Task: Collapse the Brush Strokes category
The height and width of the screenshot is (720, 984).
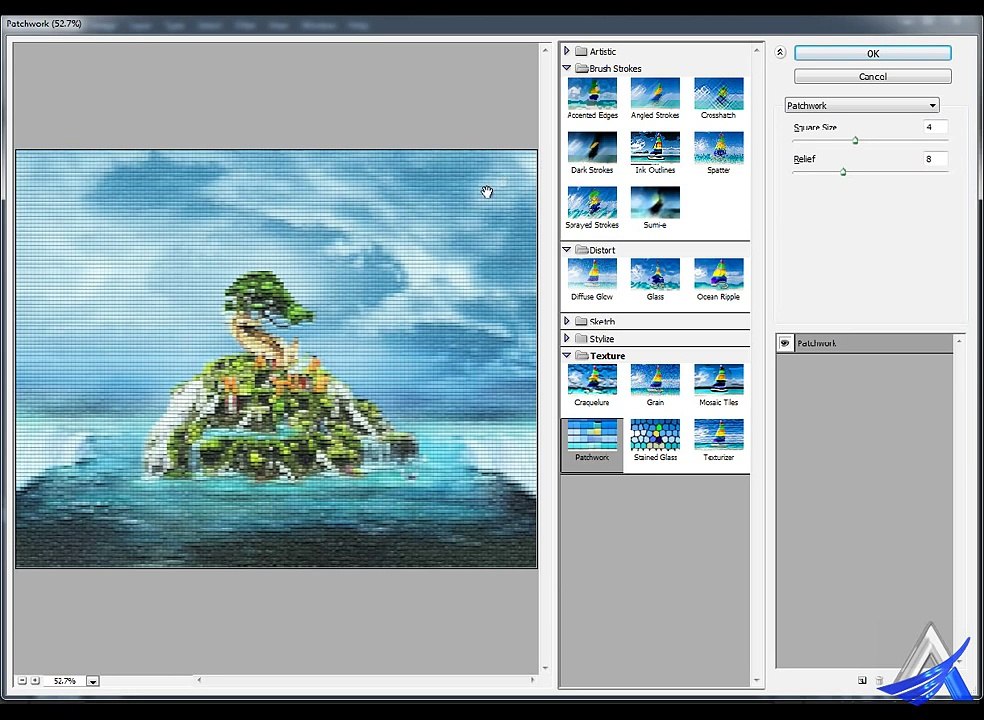Action: pyautogui.click(x=567, y=68)
